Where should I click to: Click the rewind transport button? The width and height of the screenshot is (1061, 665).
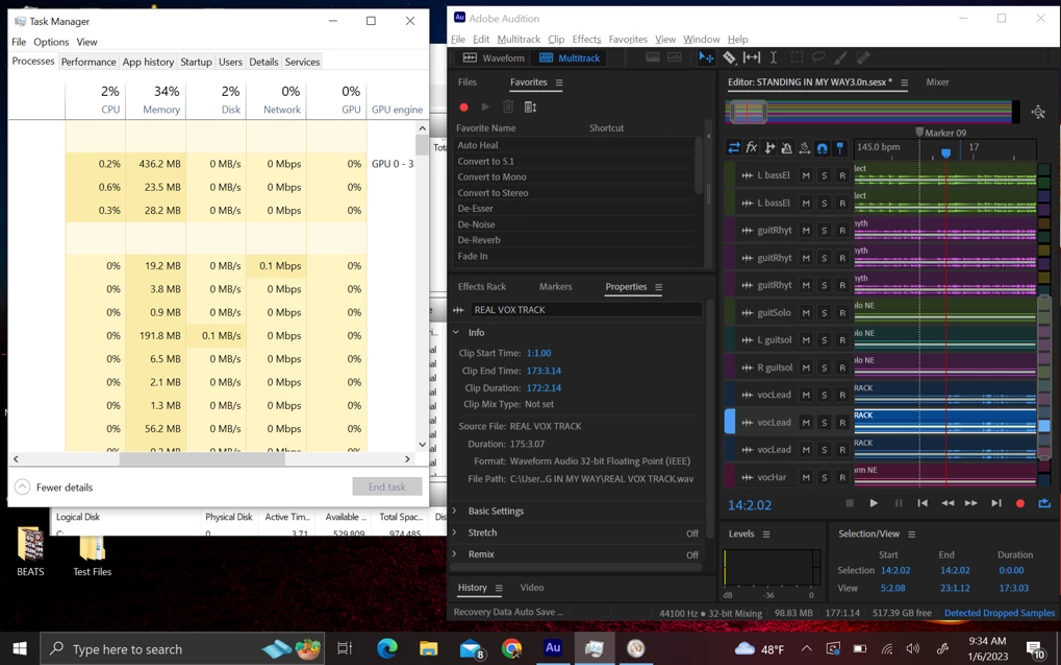(947, 503)
